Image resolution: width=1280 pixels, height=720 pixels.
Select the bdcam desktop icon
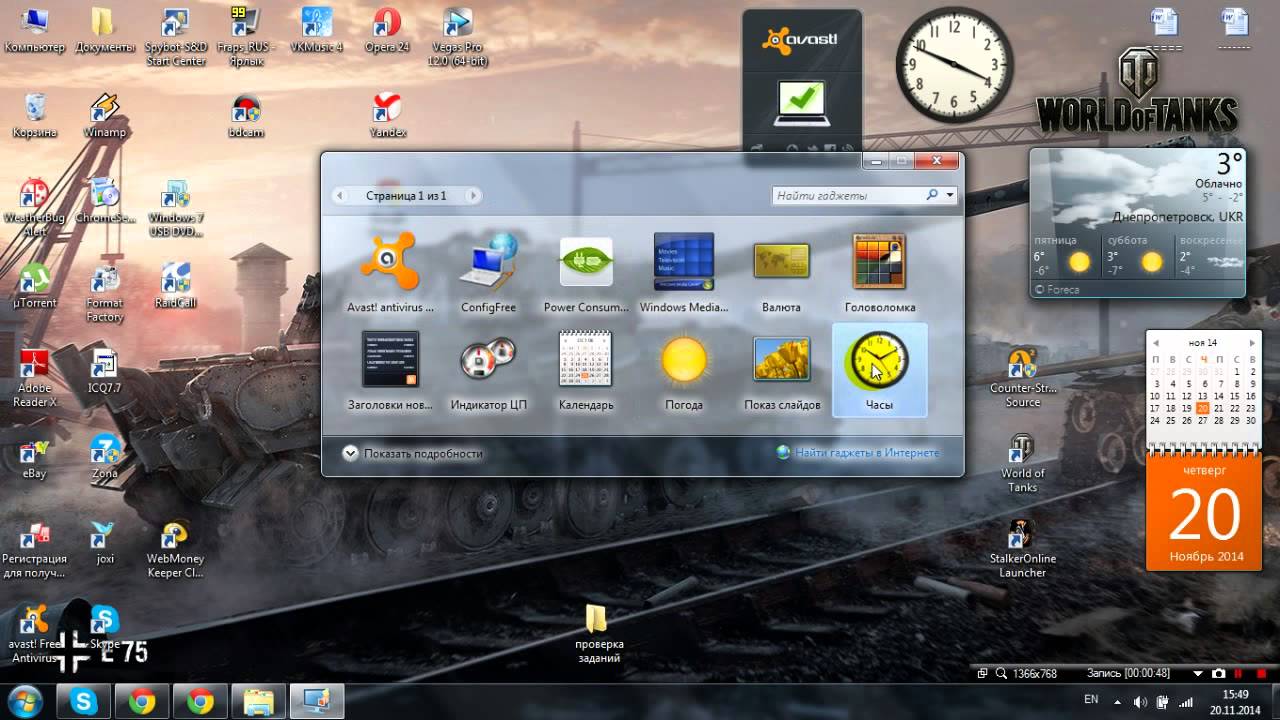246,115
